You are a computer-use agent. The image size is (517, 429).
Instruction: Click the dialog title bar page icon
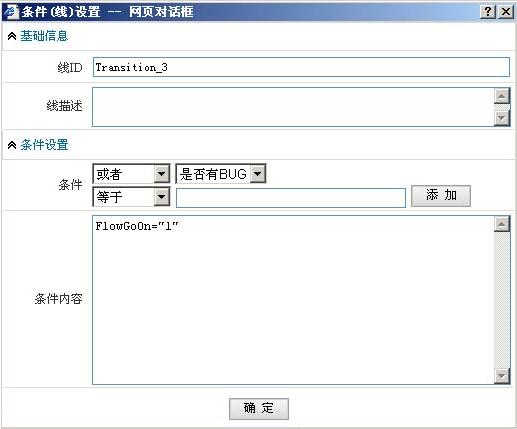pos(11,12)
